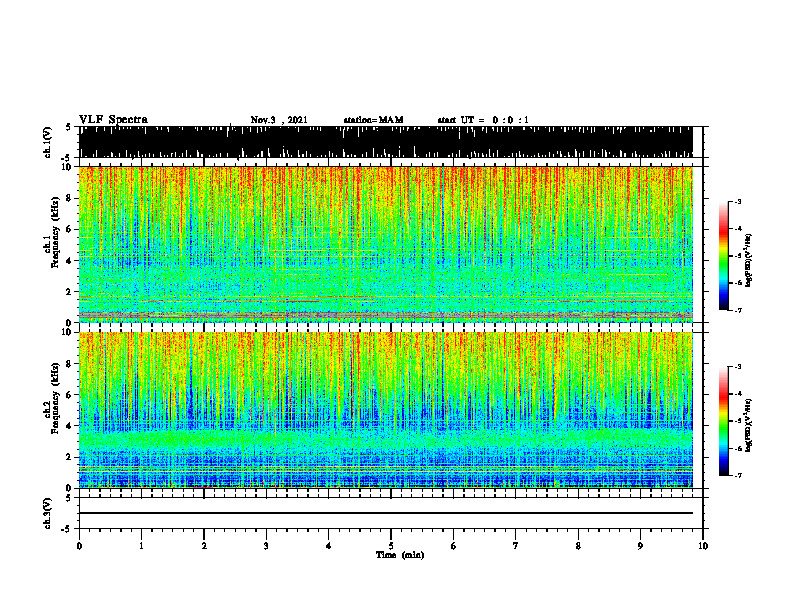Click x-axis tick label "5" minutes
This screenshot has width=792, height=612.
pos(391,546)
